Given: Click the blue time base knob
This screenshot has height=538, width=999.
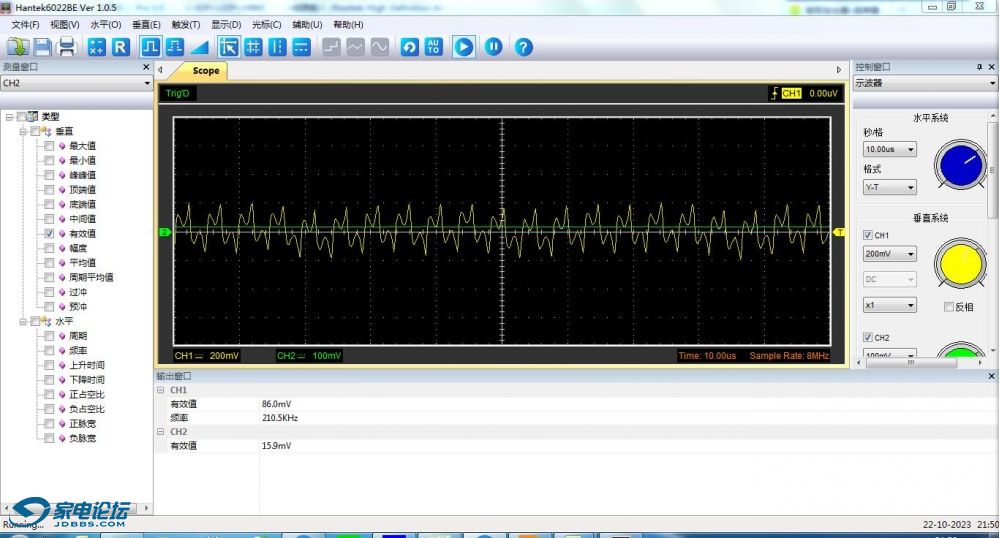Looking at the screenshot, I should [961, 165].
